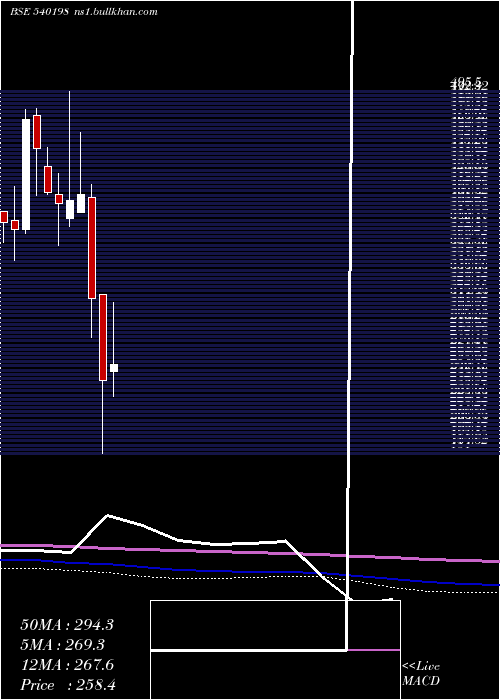500x700 pixels.
Task: Click the 'BSE 540198 ns1.bullkhan.com' header text
Action: 83,12
